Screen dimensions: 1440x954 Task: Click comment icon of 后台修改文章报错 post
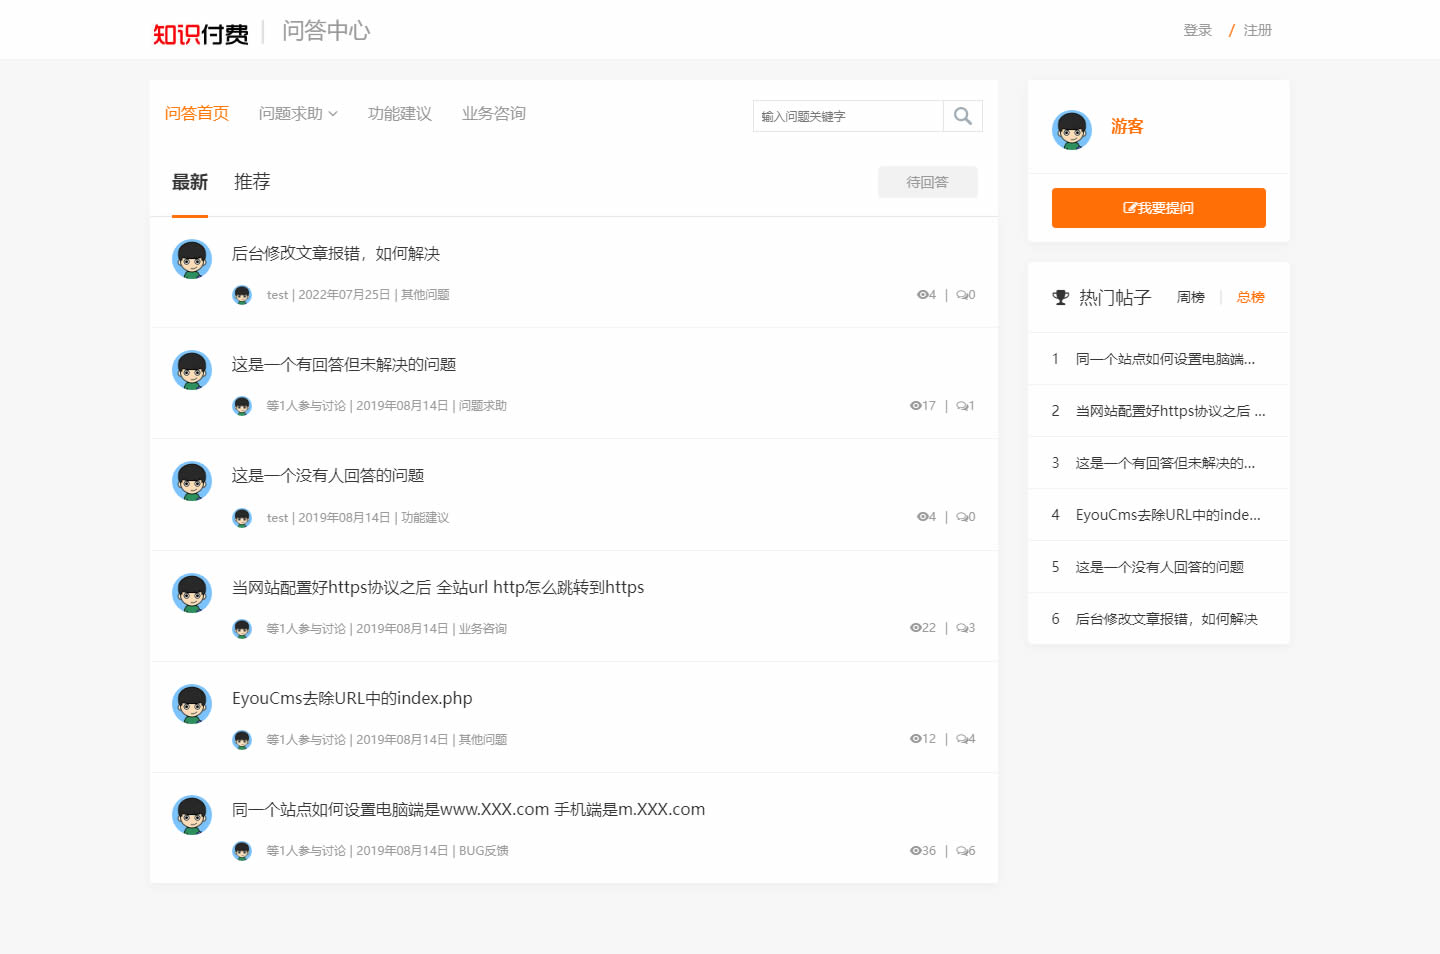click(x=961, y=295)
